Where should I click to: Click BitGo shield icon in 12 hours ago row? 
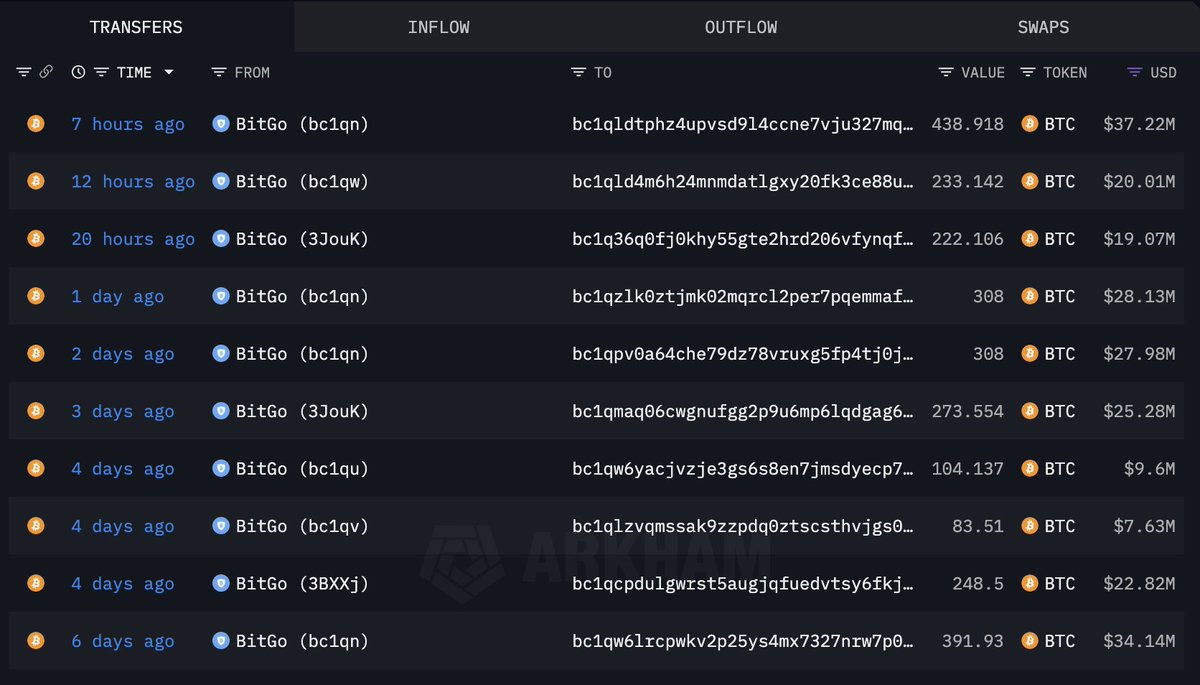point(221,182)
